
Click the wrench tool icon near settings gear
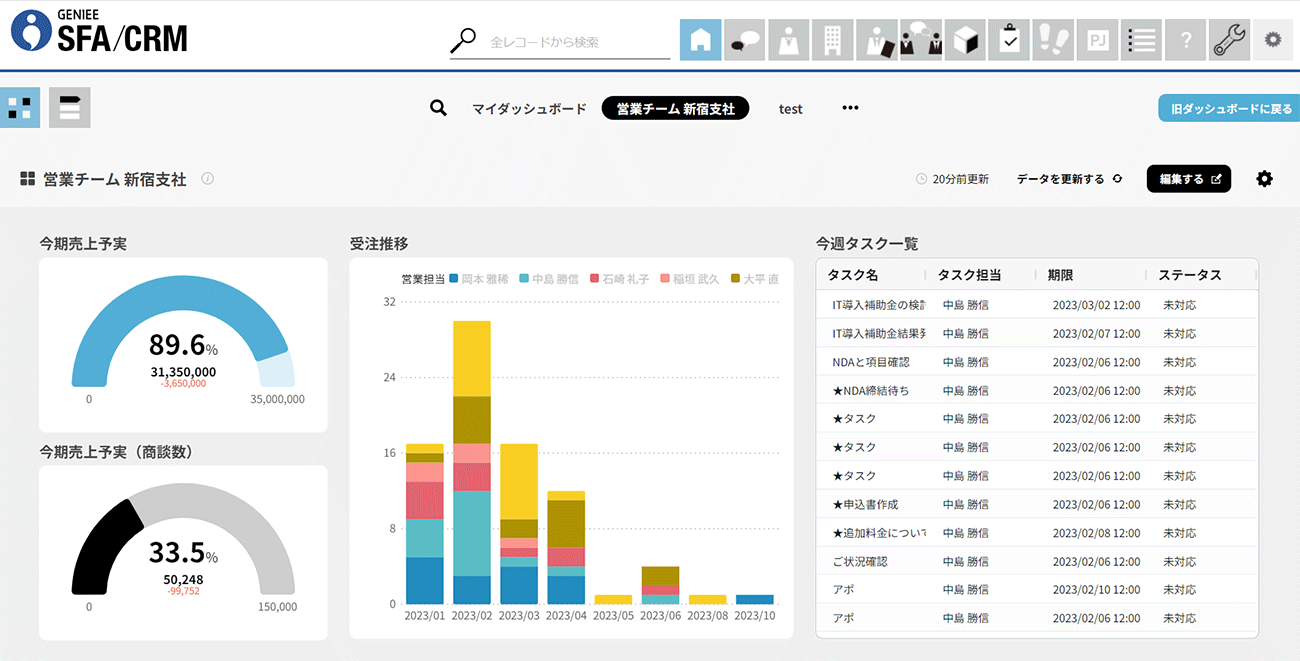[1229, 39]
